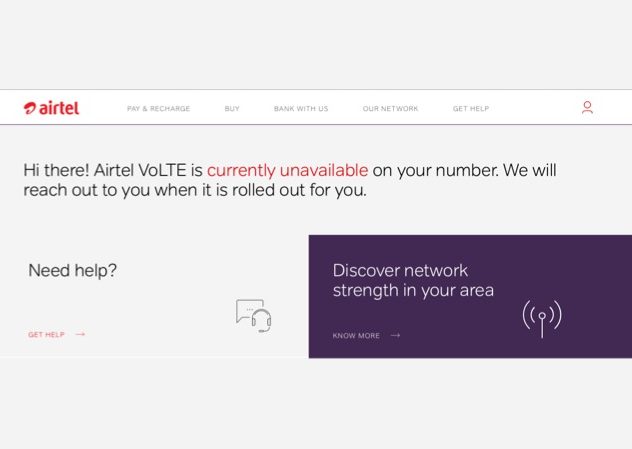Click the Airtel logo in the header
The image size is (632, 449).
tap(52, 108)
